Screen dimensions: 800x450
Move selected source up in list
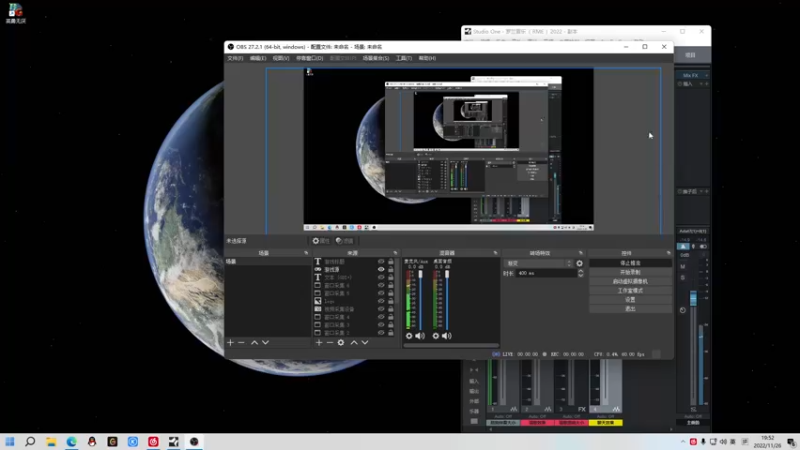pyautogui.click(x=353, y=343)
